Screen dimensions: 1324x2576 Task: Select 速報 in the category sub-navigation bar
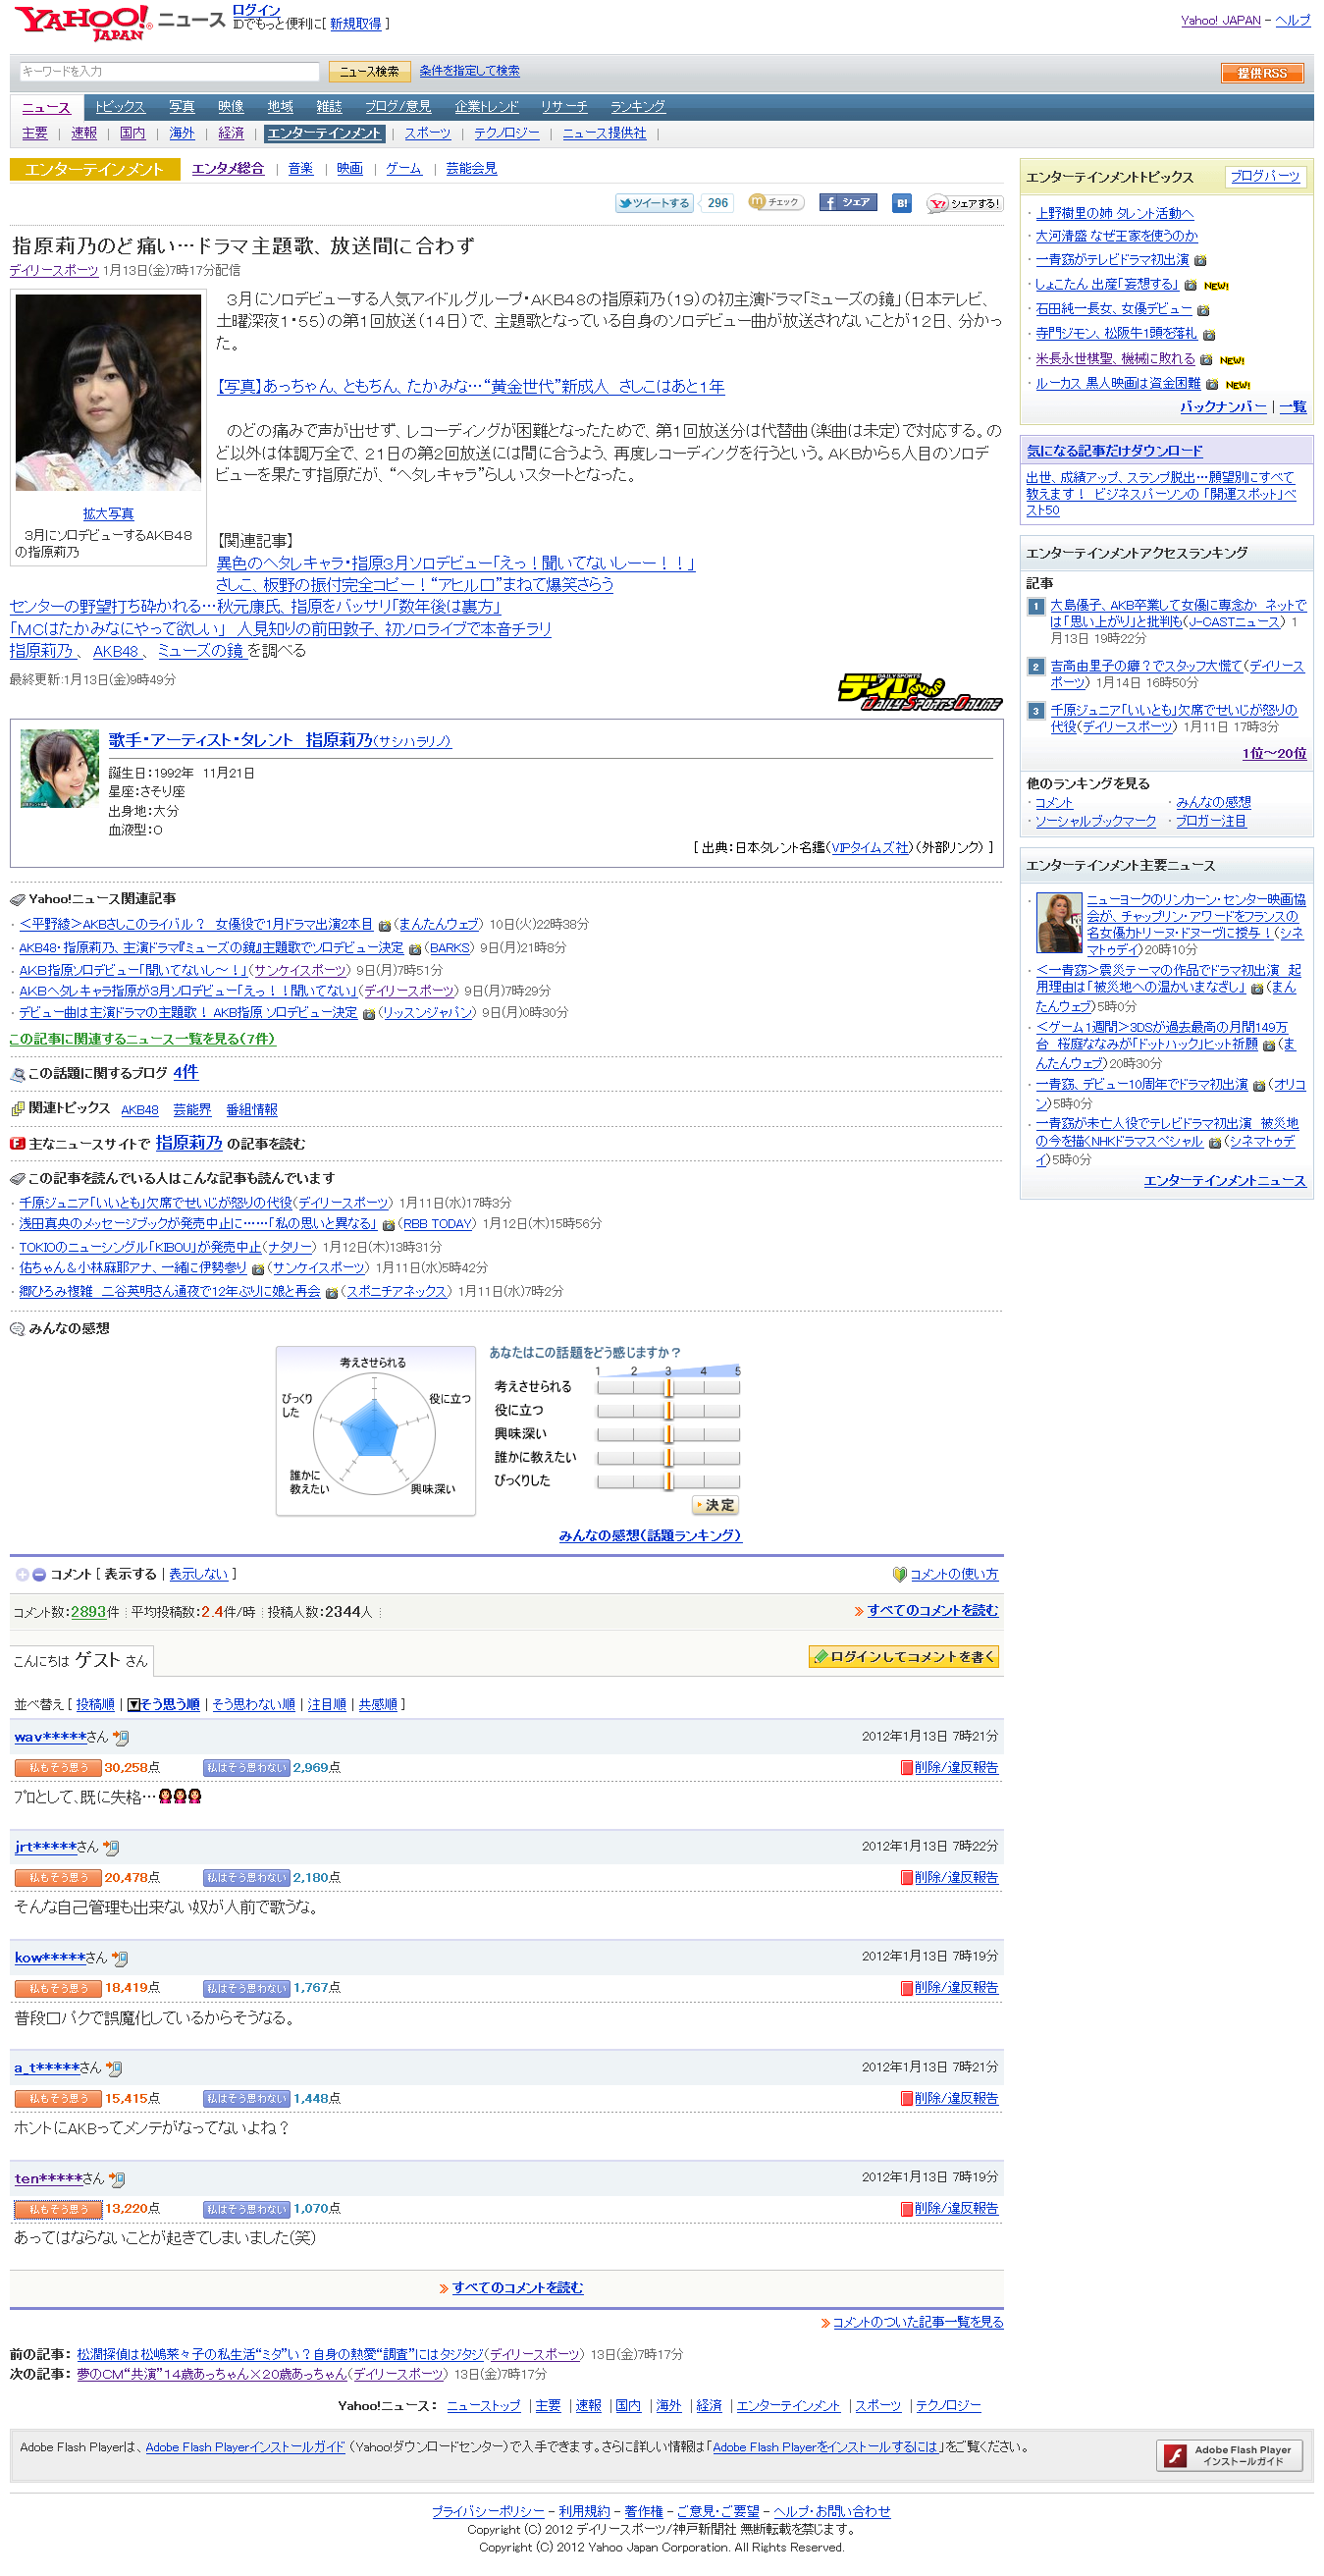pos(84,133)
